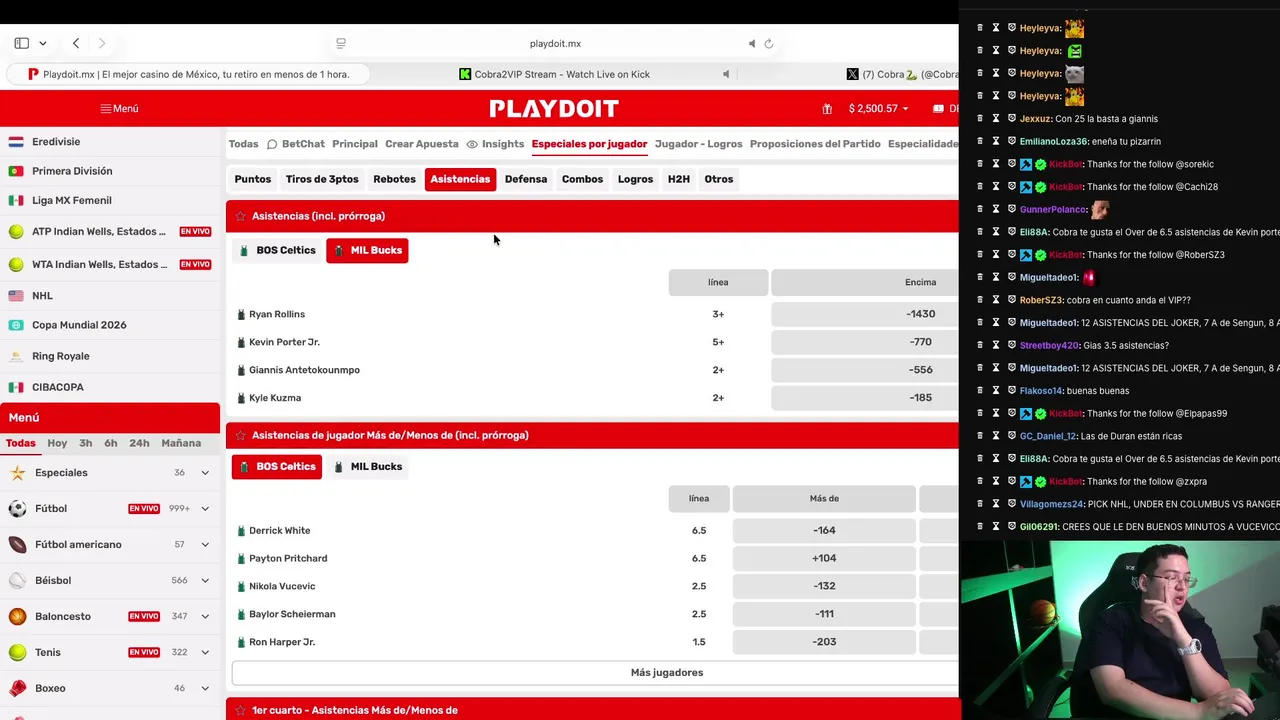Open the page menu icon in the address bar
The image size is (1280, 720).
341,43
